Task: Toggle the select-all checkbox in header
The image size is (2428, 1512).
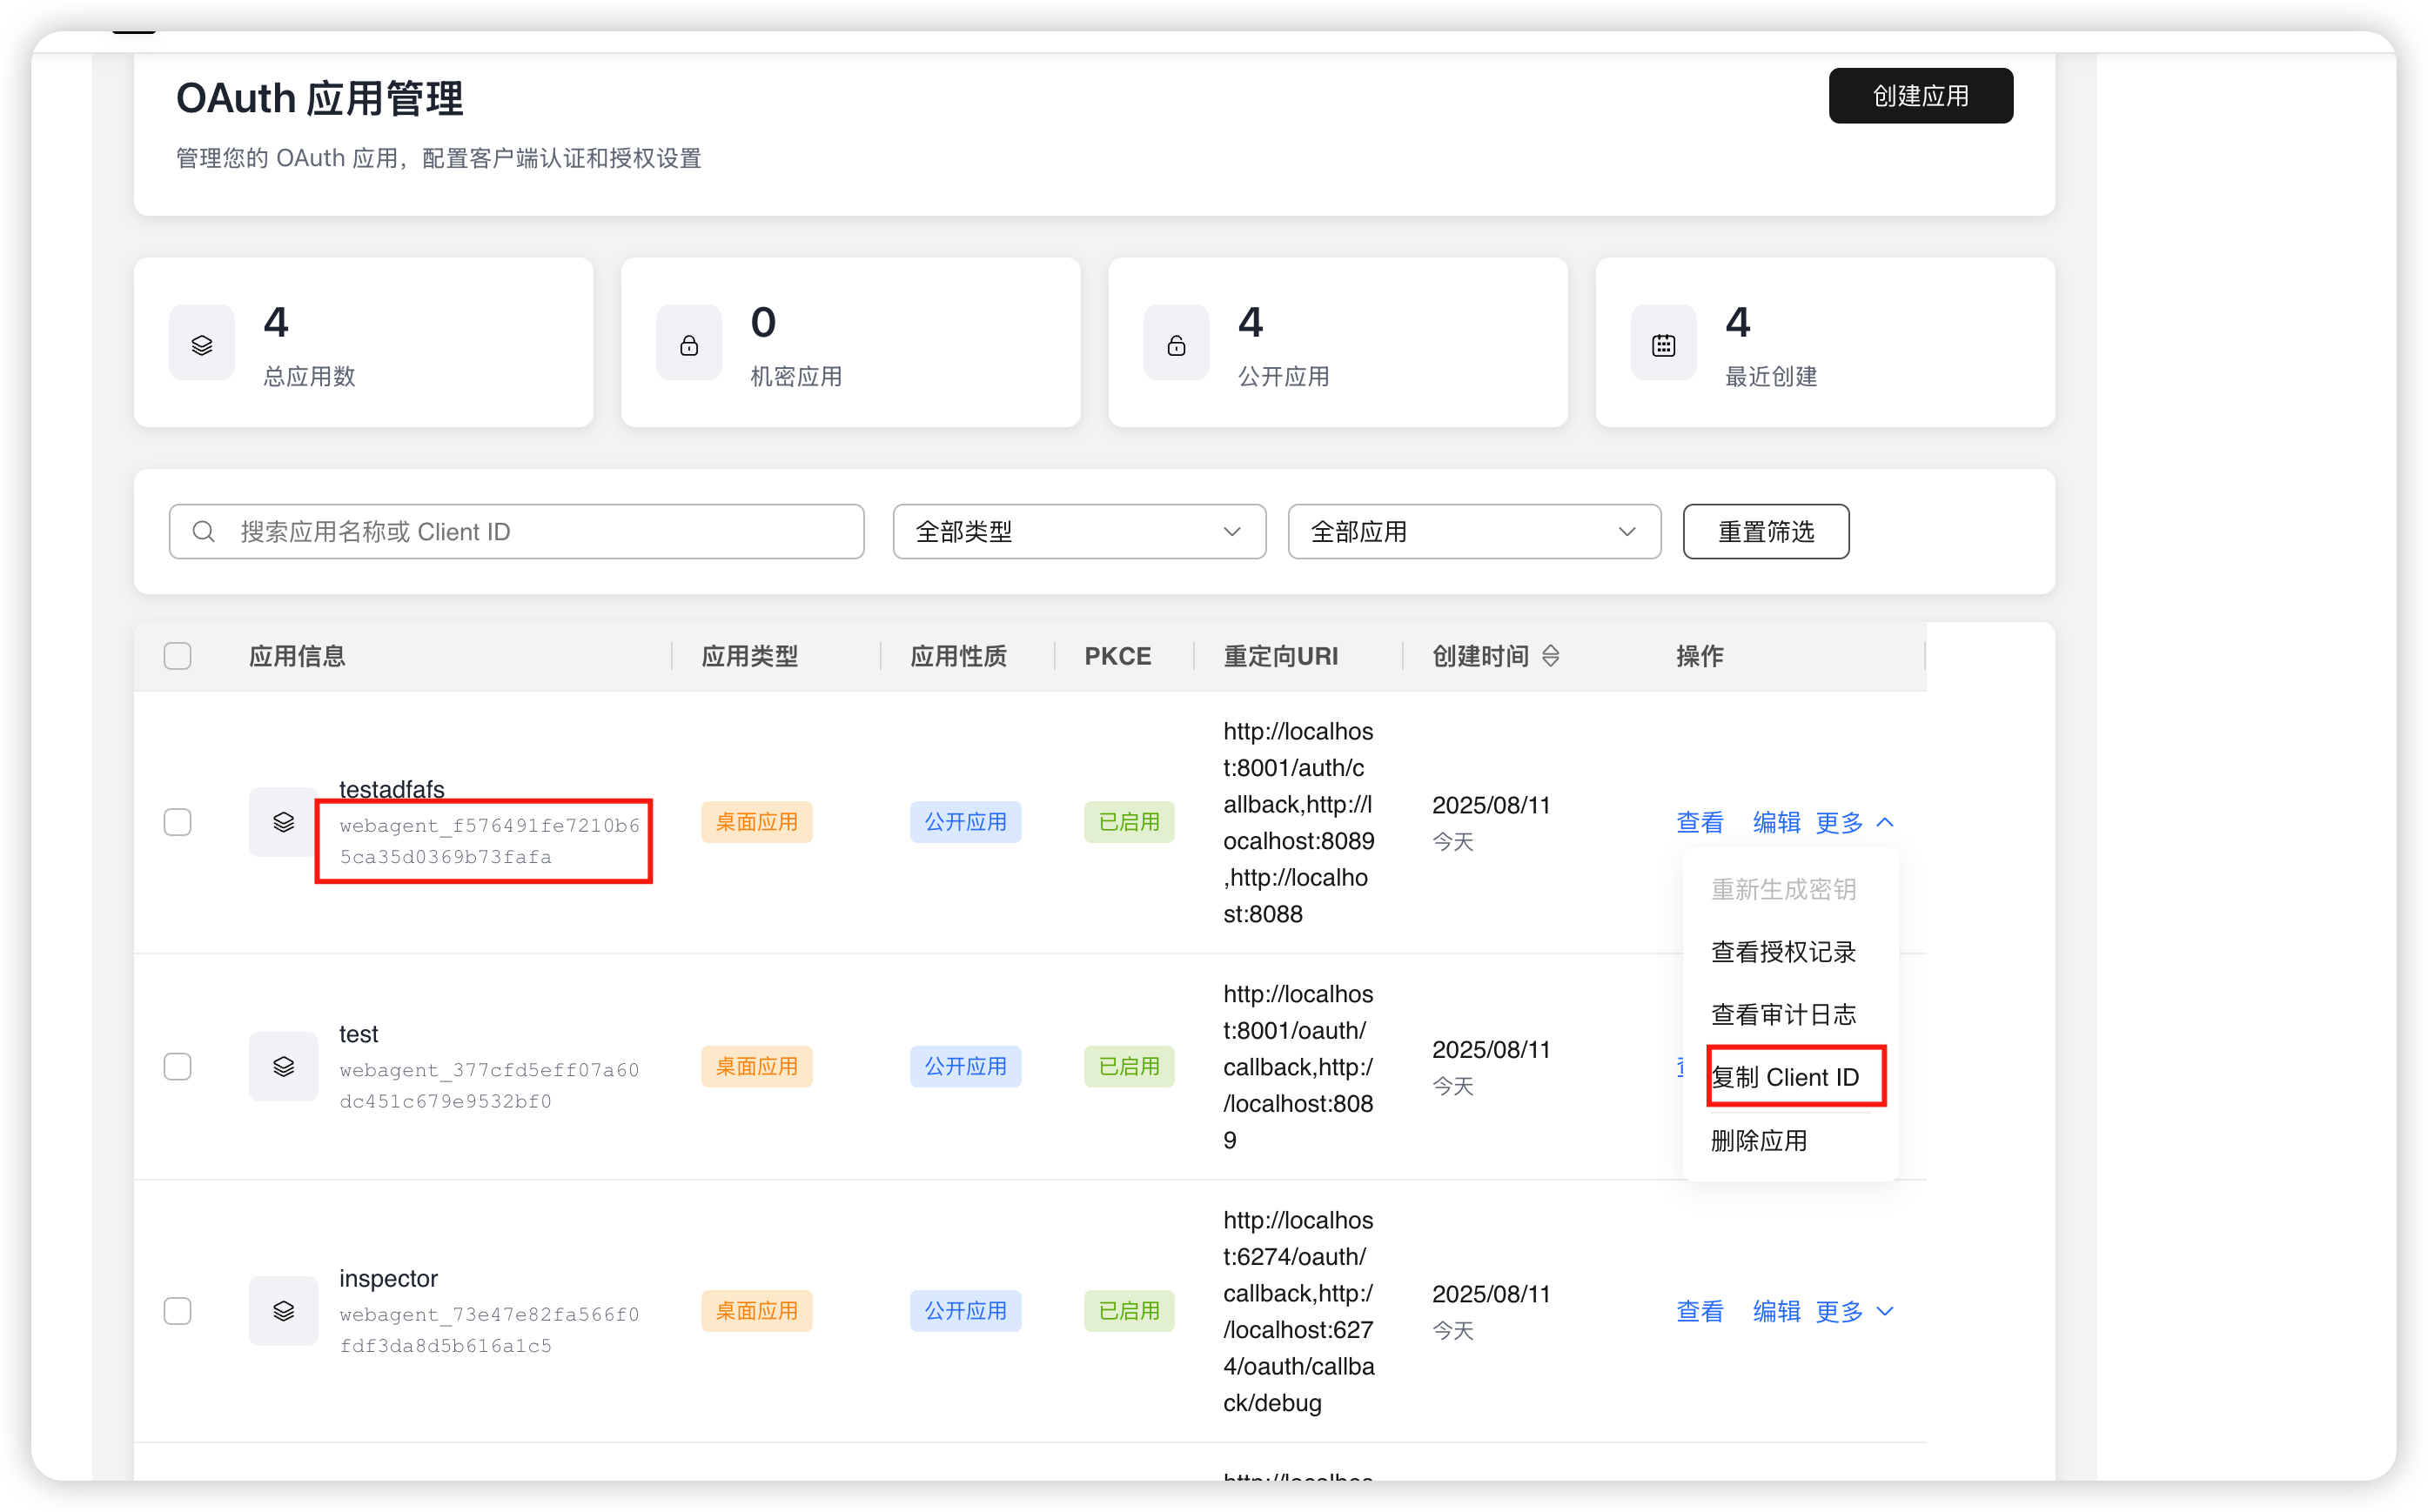Action: pyautogui.click(x=178, y=656)
